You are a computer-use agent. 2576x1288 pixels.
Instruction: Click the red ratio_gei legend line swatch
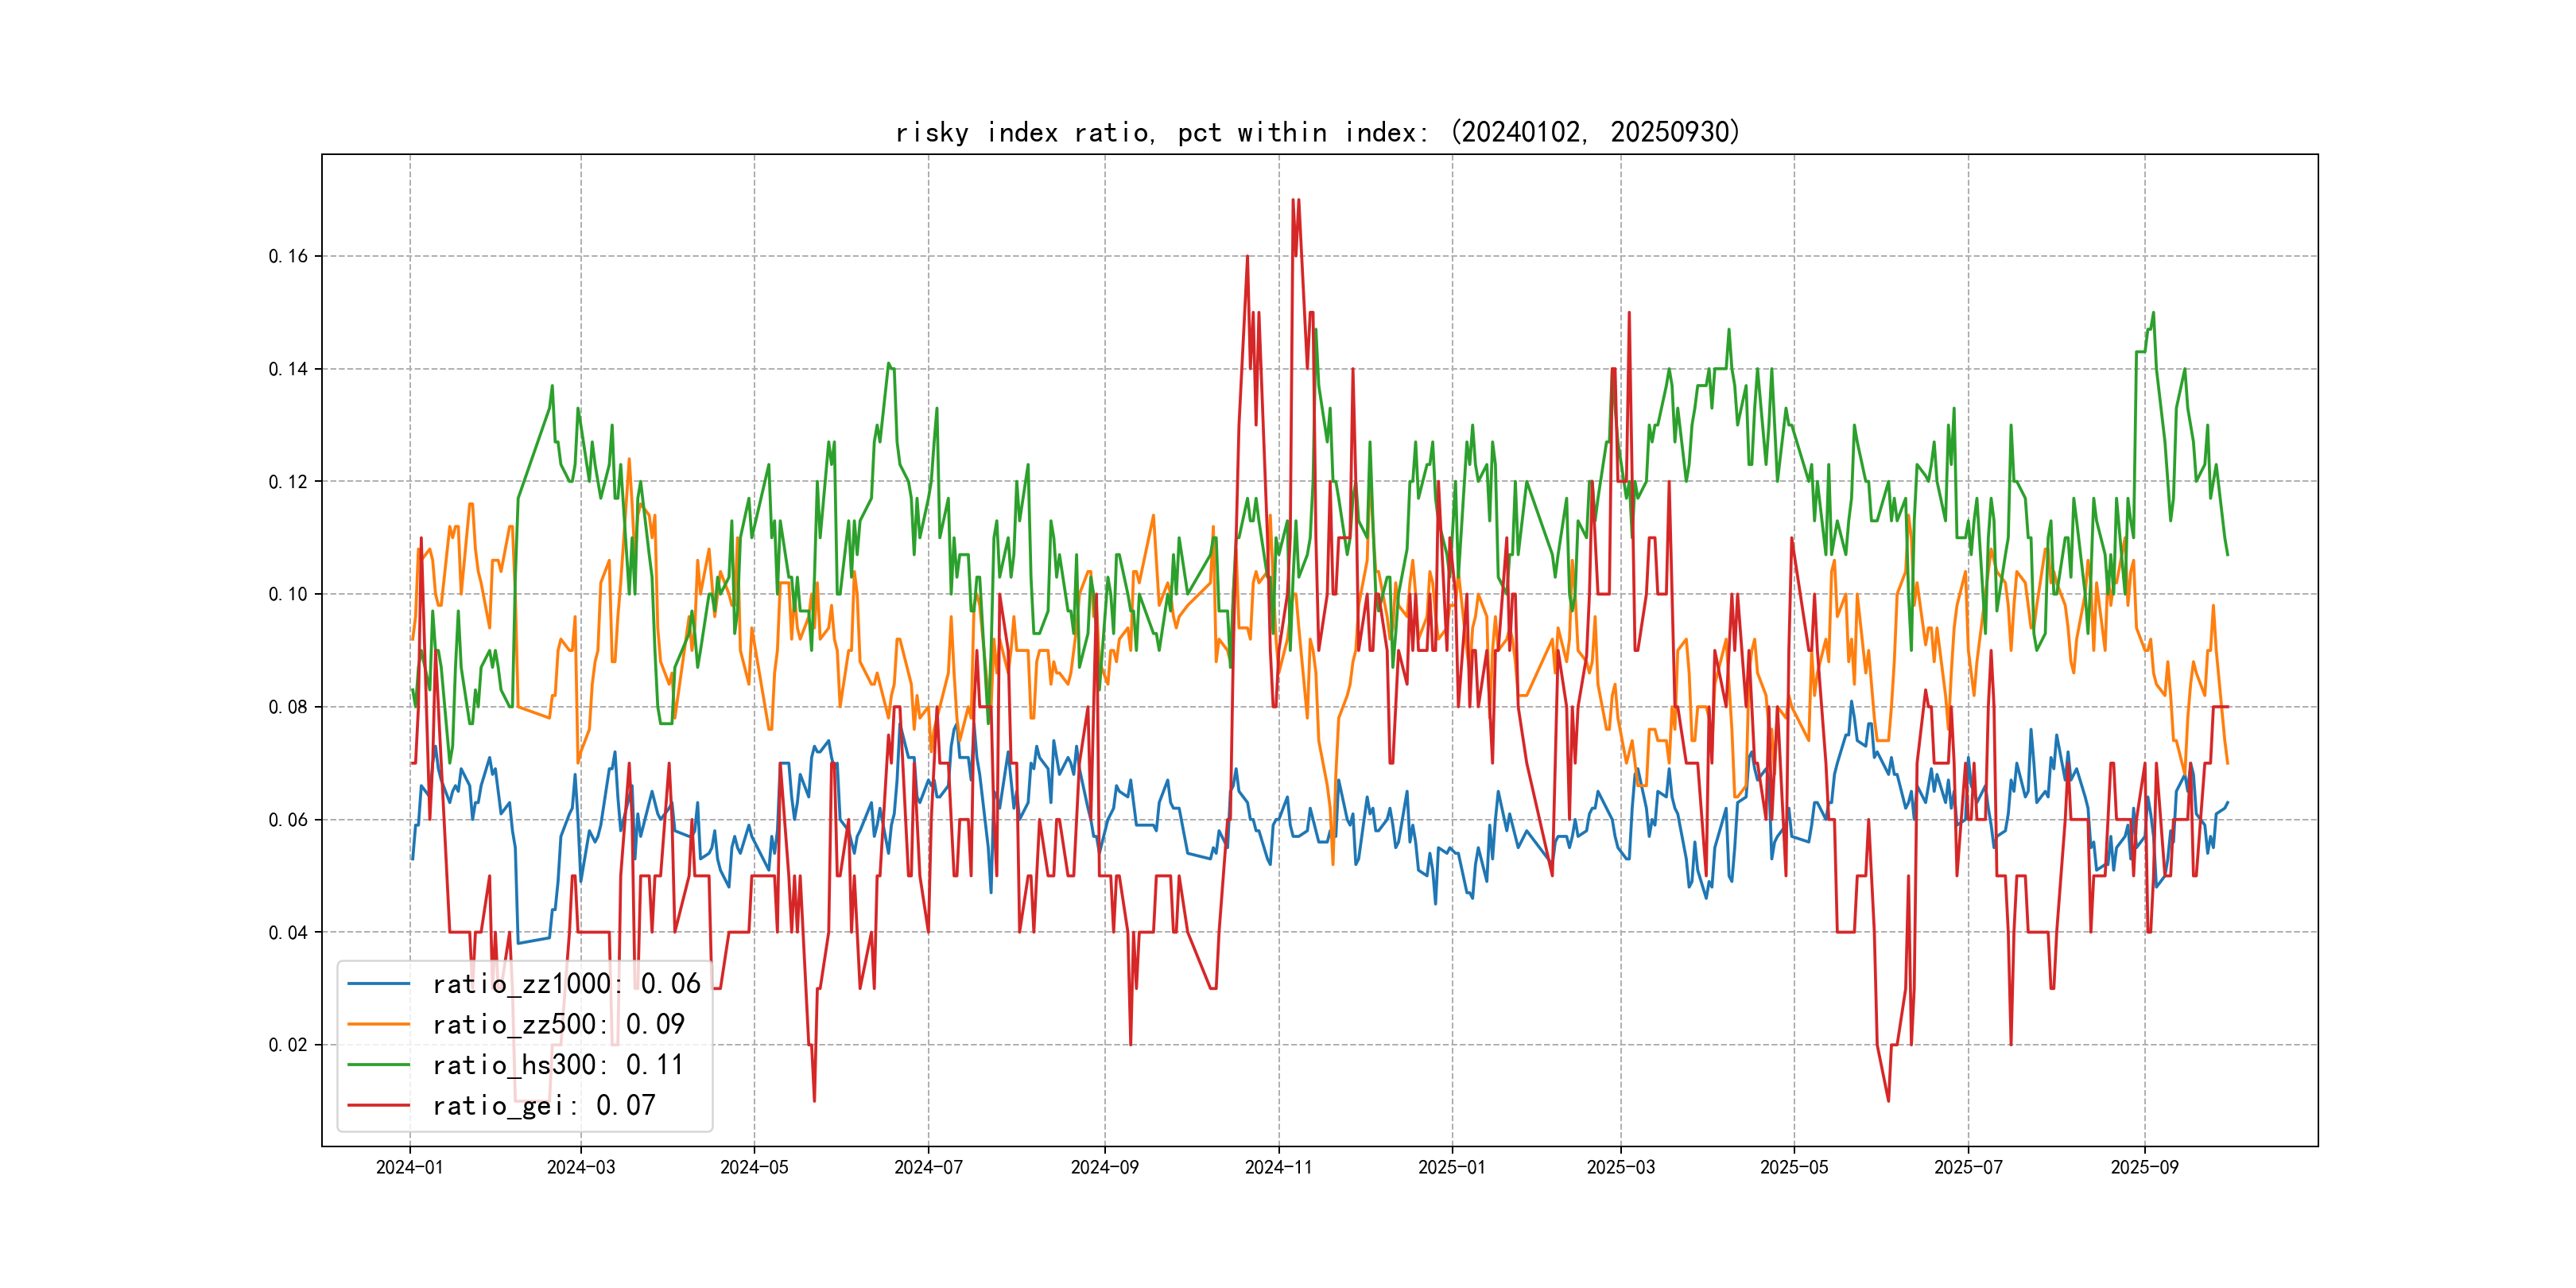378,1105
